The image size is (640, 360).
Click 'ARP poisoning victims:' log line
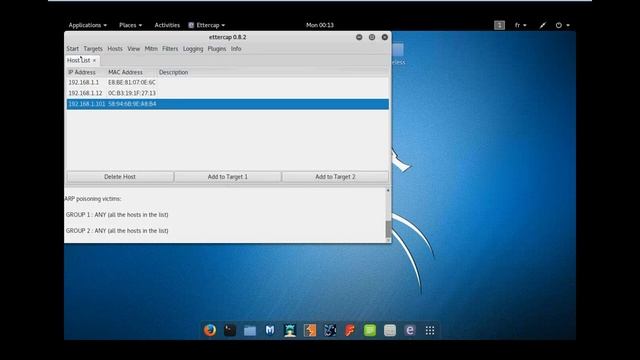tap(93, 199)
